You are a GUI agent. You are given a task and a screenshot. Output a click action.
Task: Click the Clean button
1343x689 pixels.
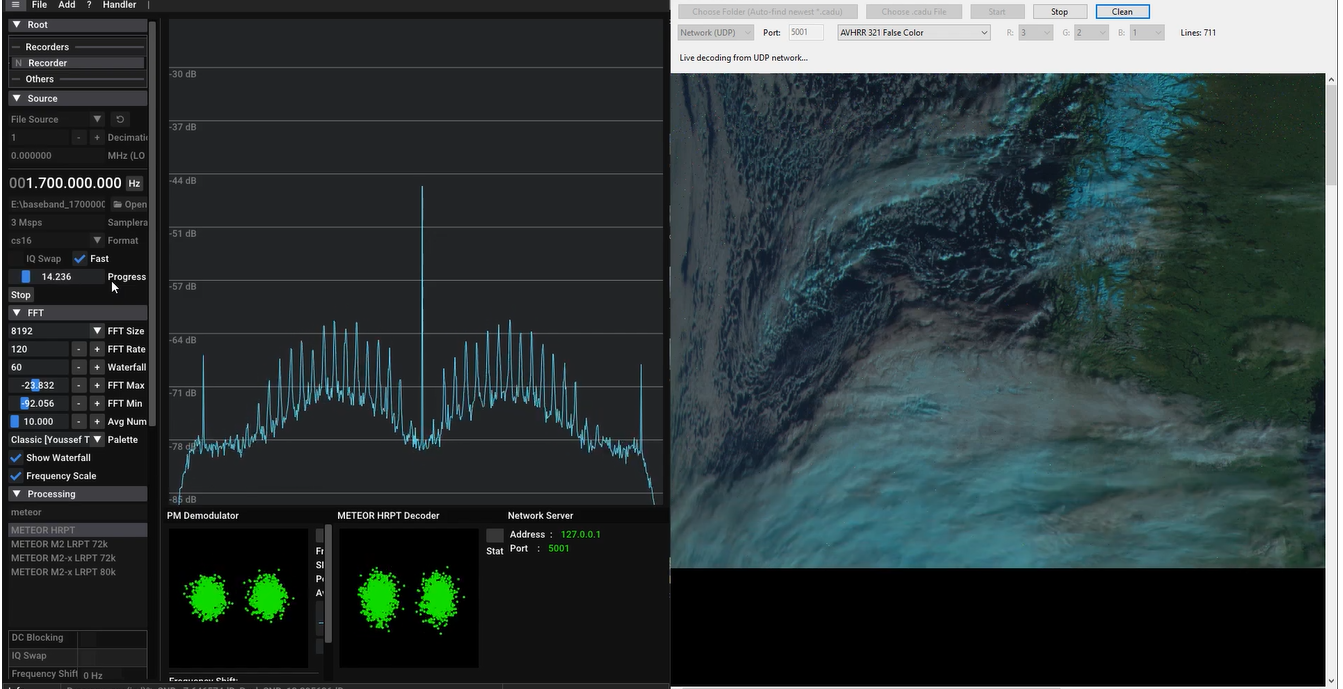(x=1122, y=12)
